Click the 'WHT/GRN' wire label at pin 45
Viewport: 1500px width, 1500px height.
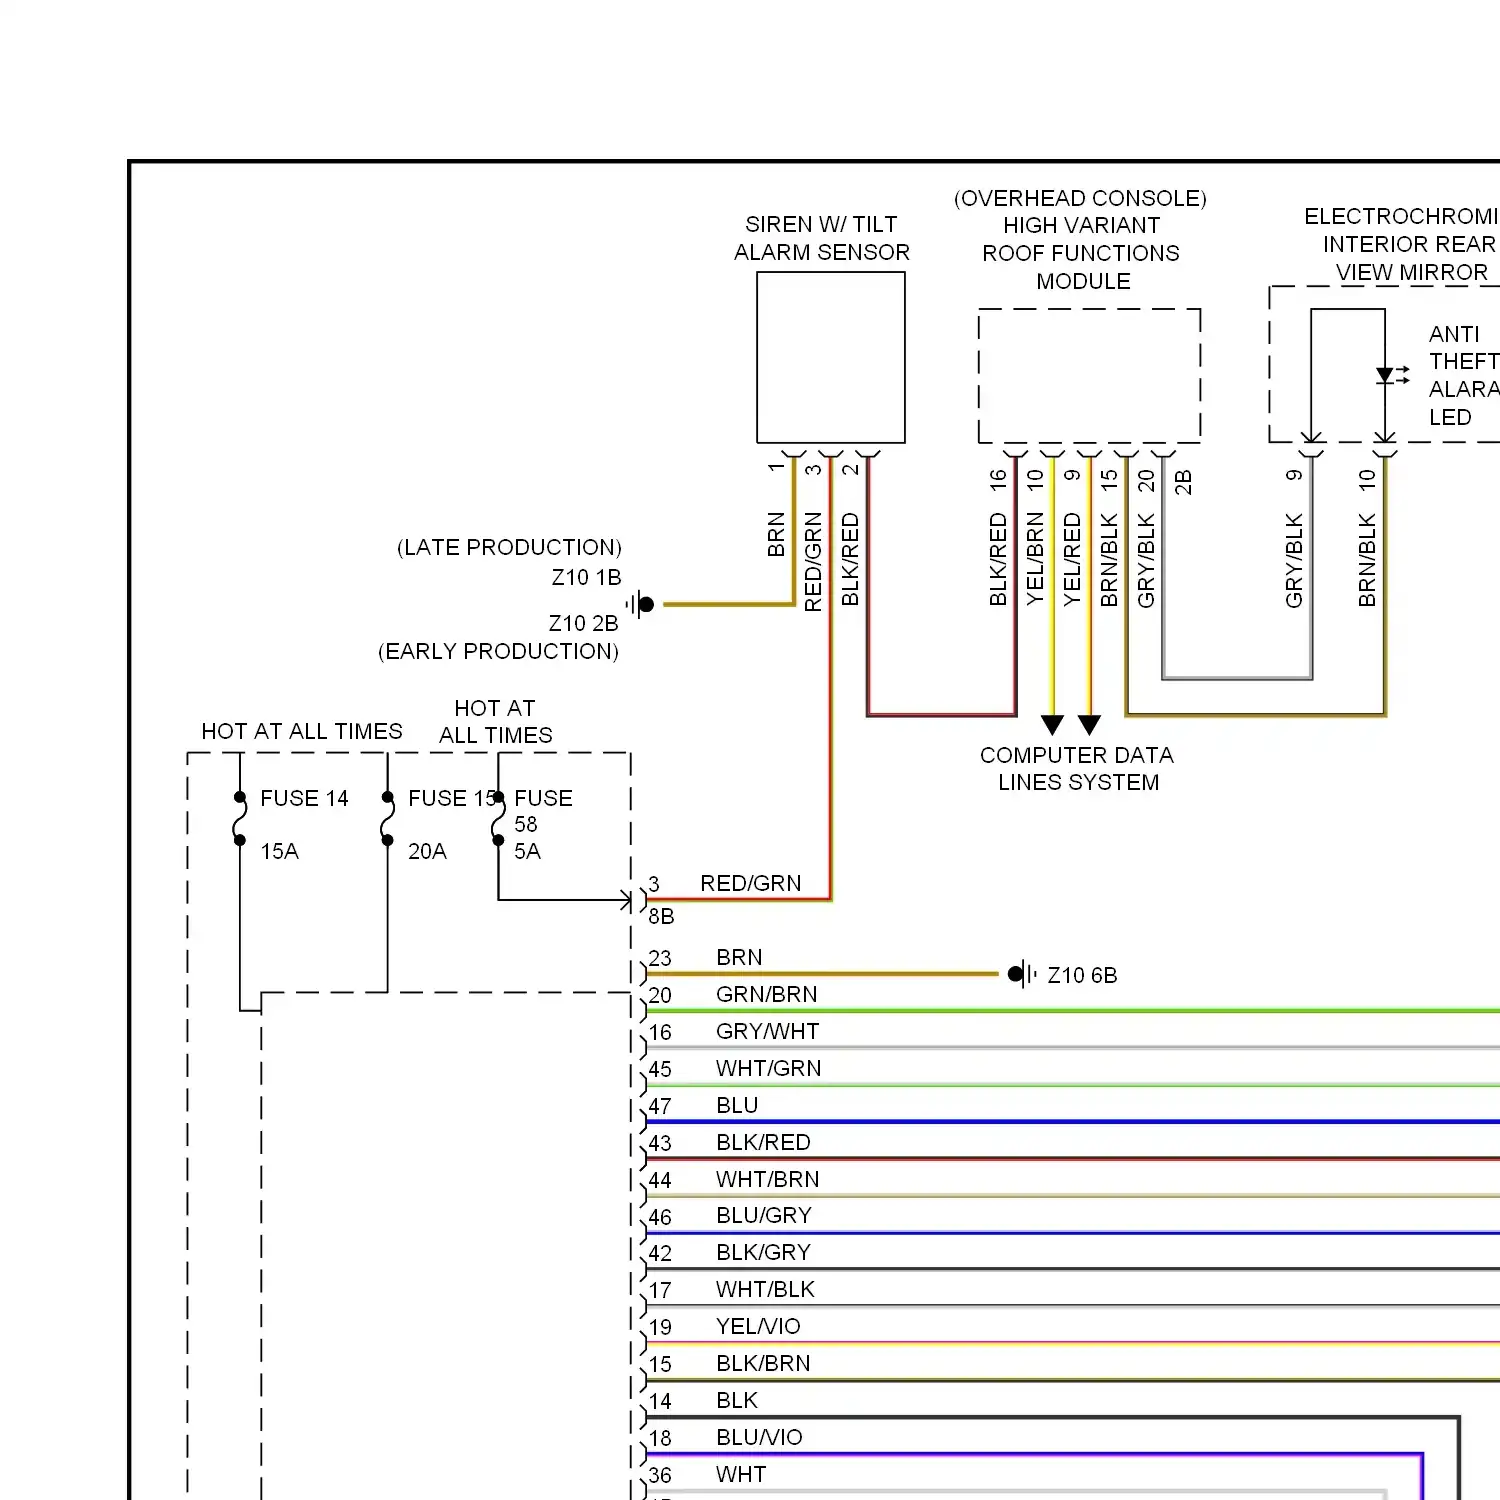pos(768,1068)
